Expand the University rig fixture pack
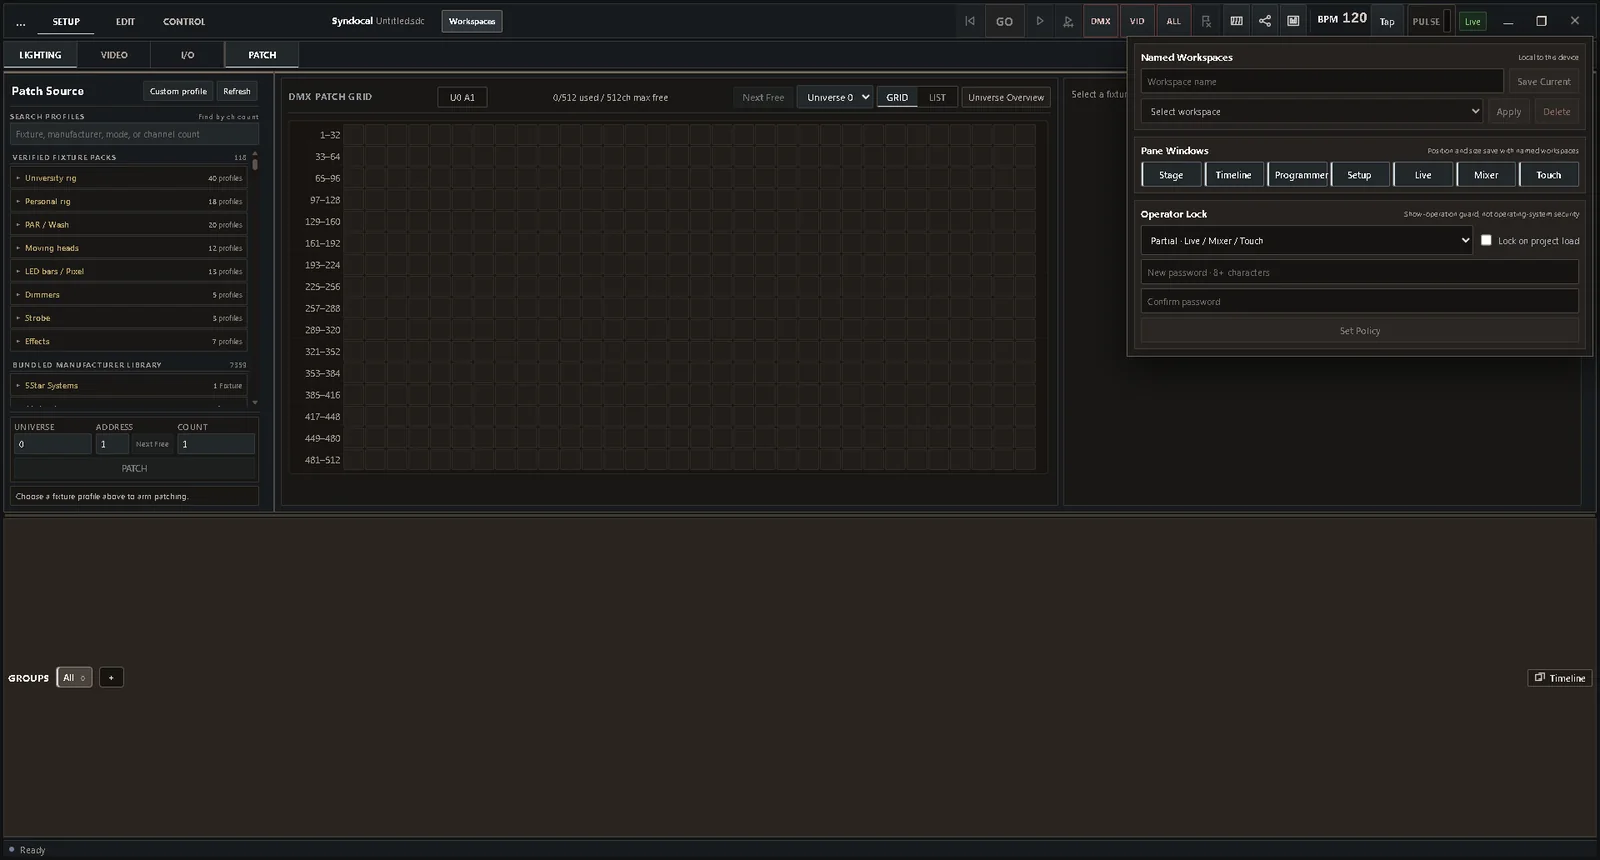Screen dimensions: 1600x860 [x=129, y=178]
